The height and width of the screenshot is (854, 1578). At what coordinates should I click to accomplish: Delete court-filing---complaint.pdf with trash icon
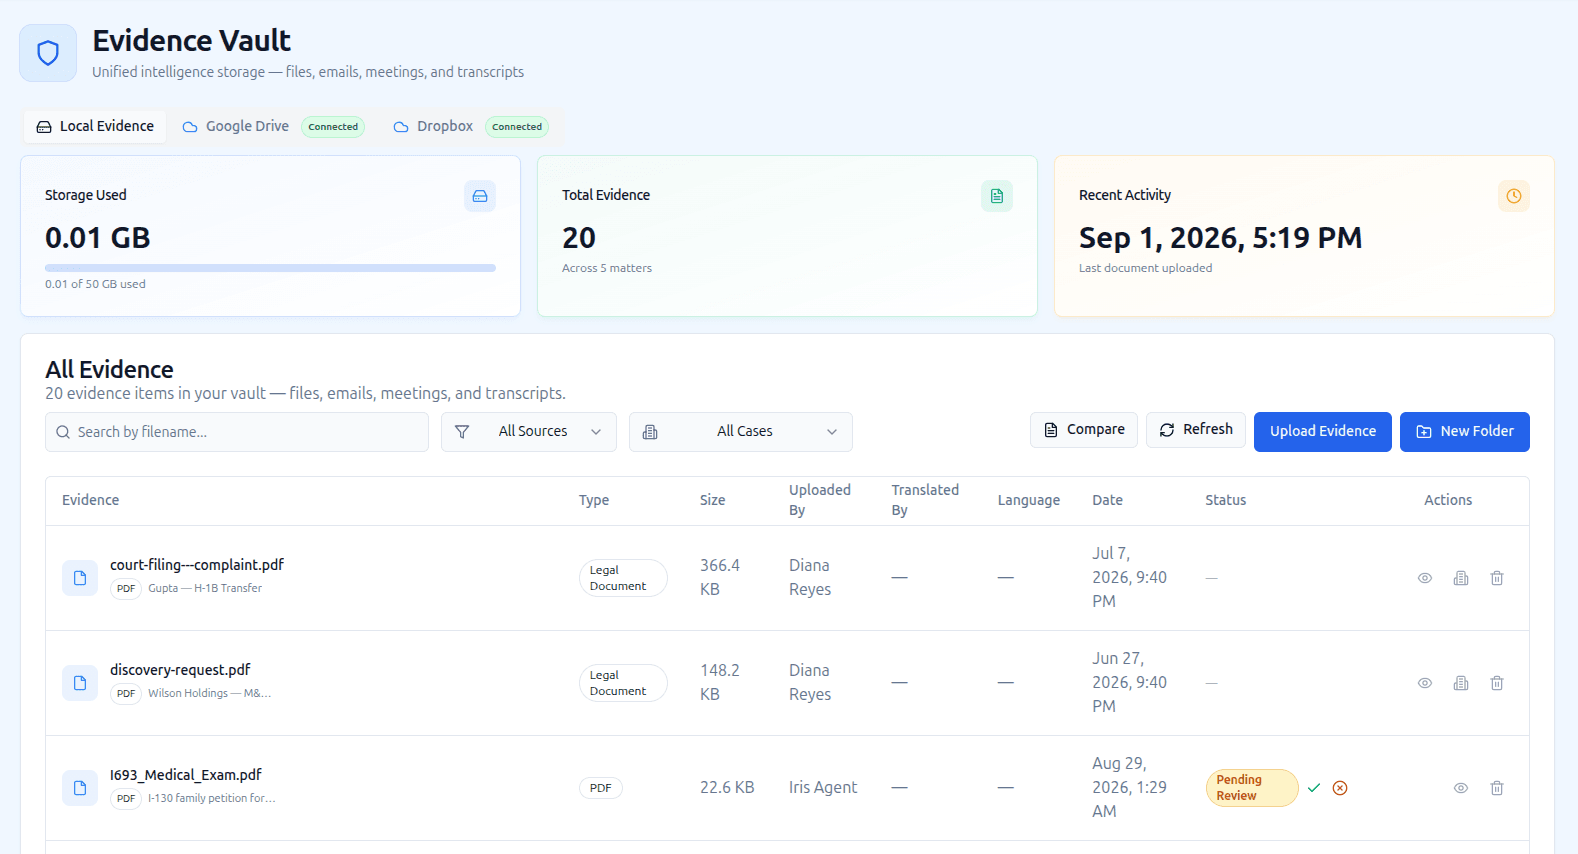pyautogui.click(x=1497, y=578)
